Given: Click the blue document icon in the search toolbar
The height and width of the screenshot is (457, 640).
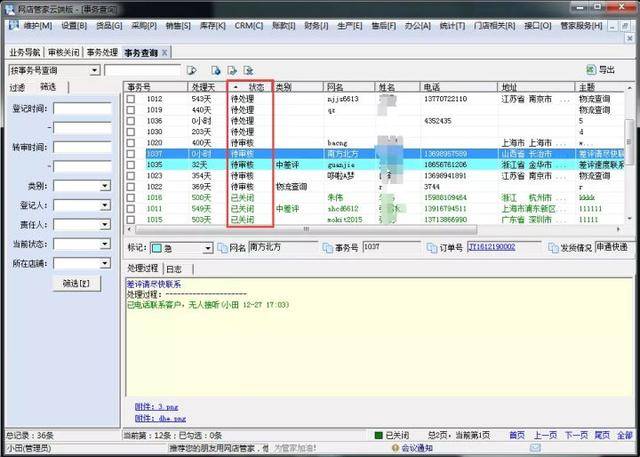Looking at the screenshot, I should pos(216,70).
